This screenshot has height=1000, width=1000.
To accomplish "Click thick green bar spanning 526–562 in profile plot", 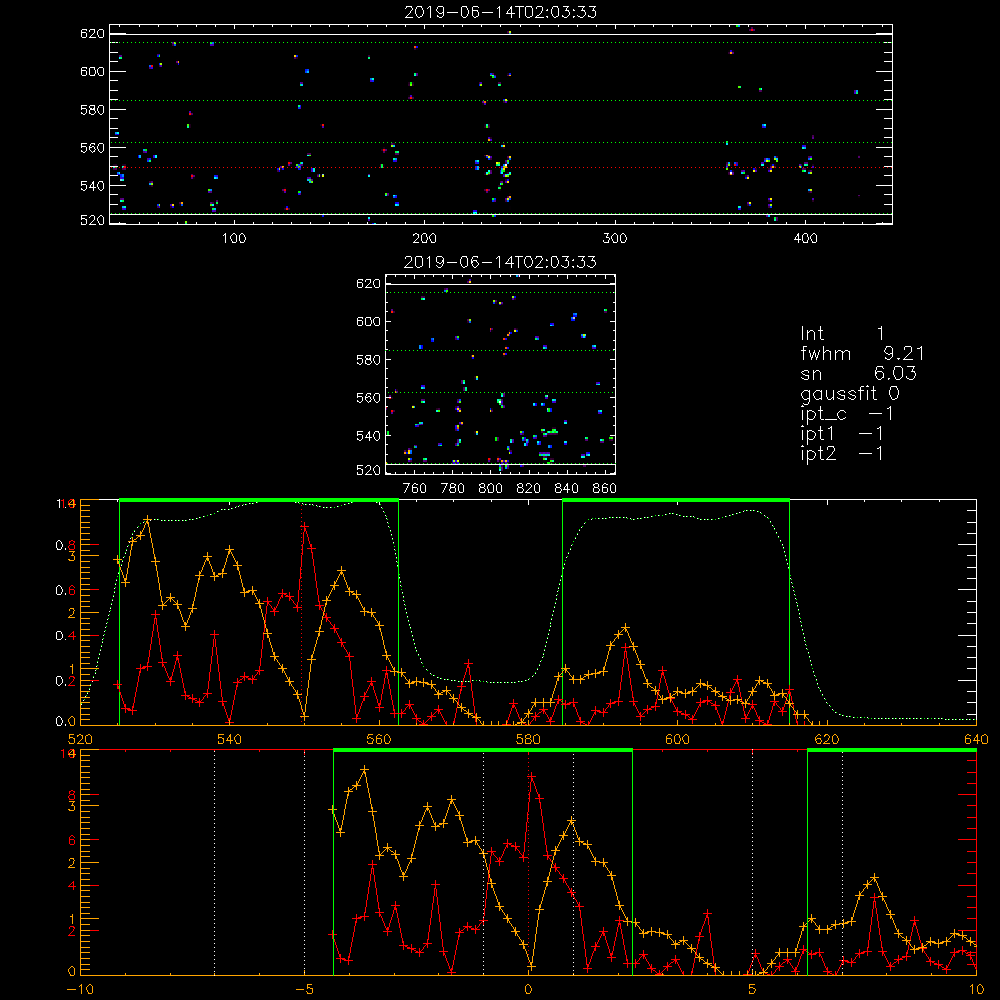I will coord(259,501).
